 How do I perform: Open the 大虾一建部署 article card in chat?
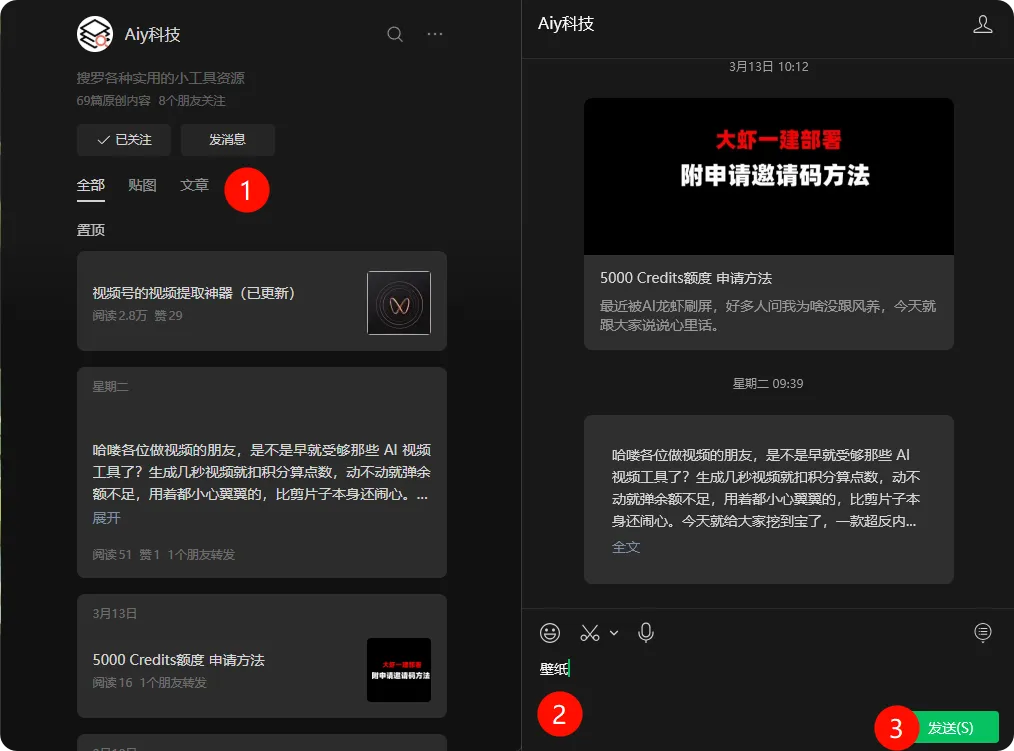[x=768, y=224]
